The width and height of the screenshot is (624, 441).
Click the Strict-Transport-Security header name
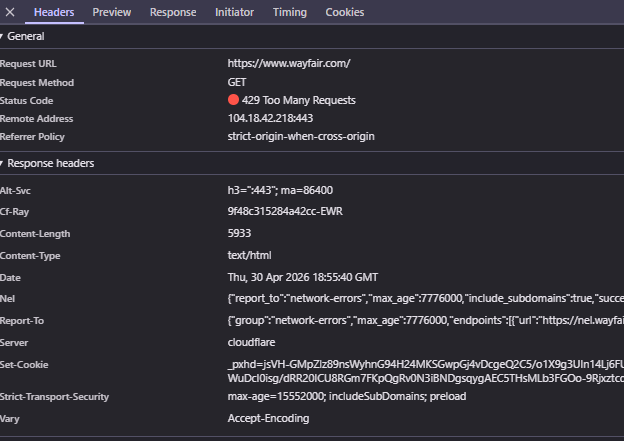pos(55,397)
